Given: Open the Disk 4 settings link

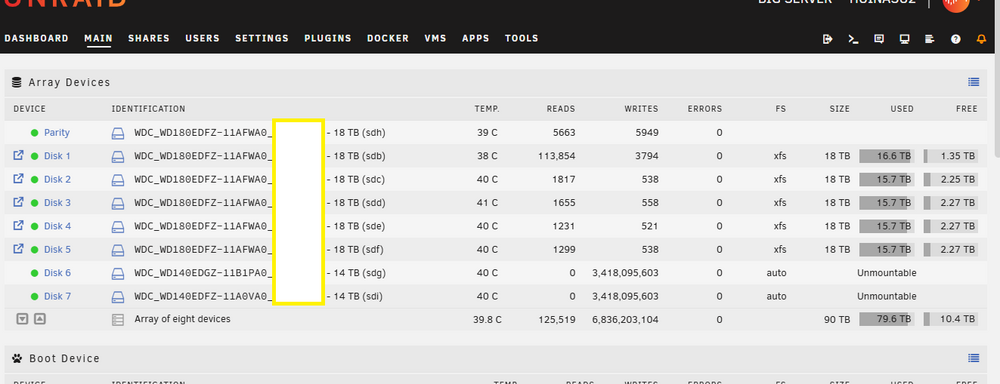Looking at the screenshot, I should (x=57, y=226).
